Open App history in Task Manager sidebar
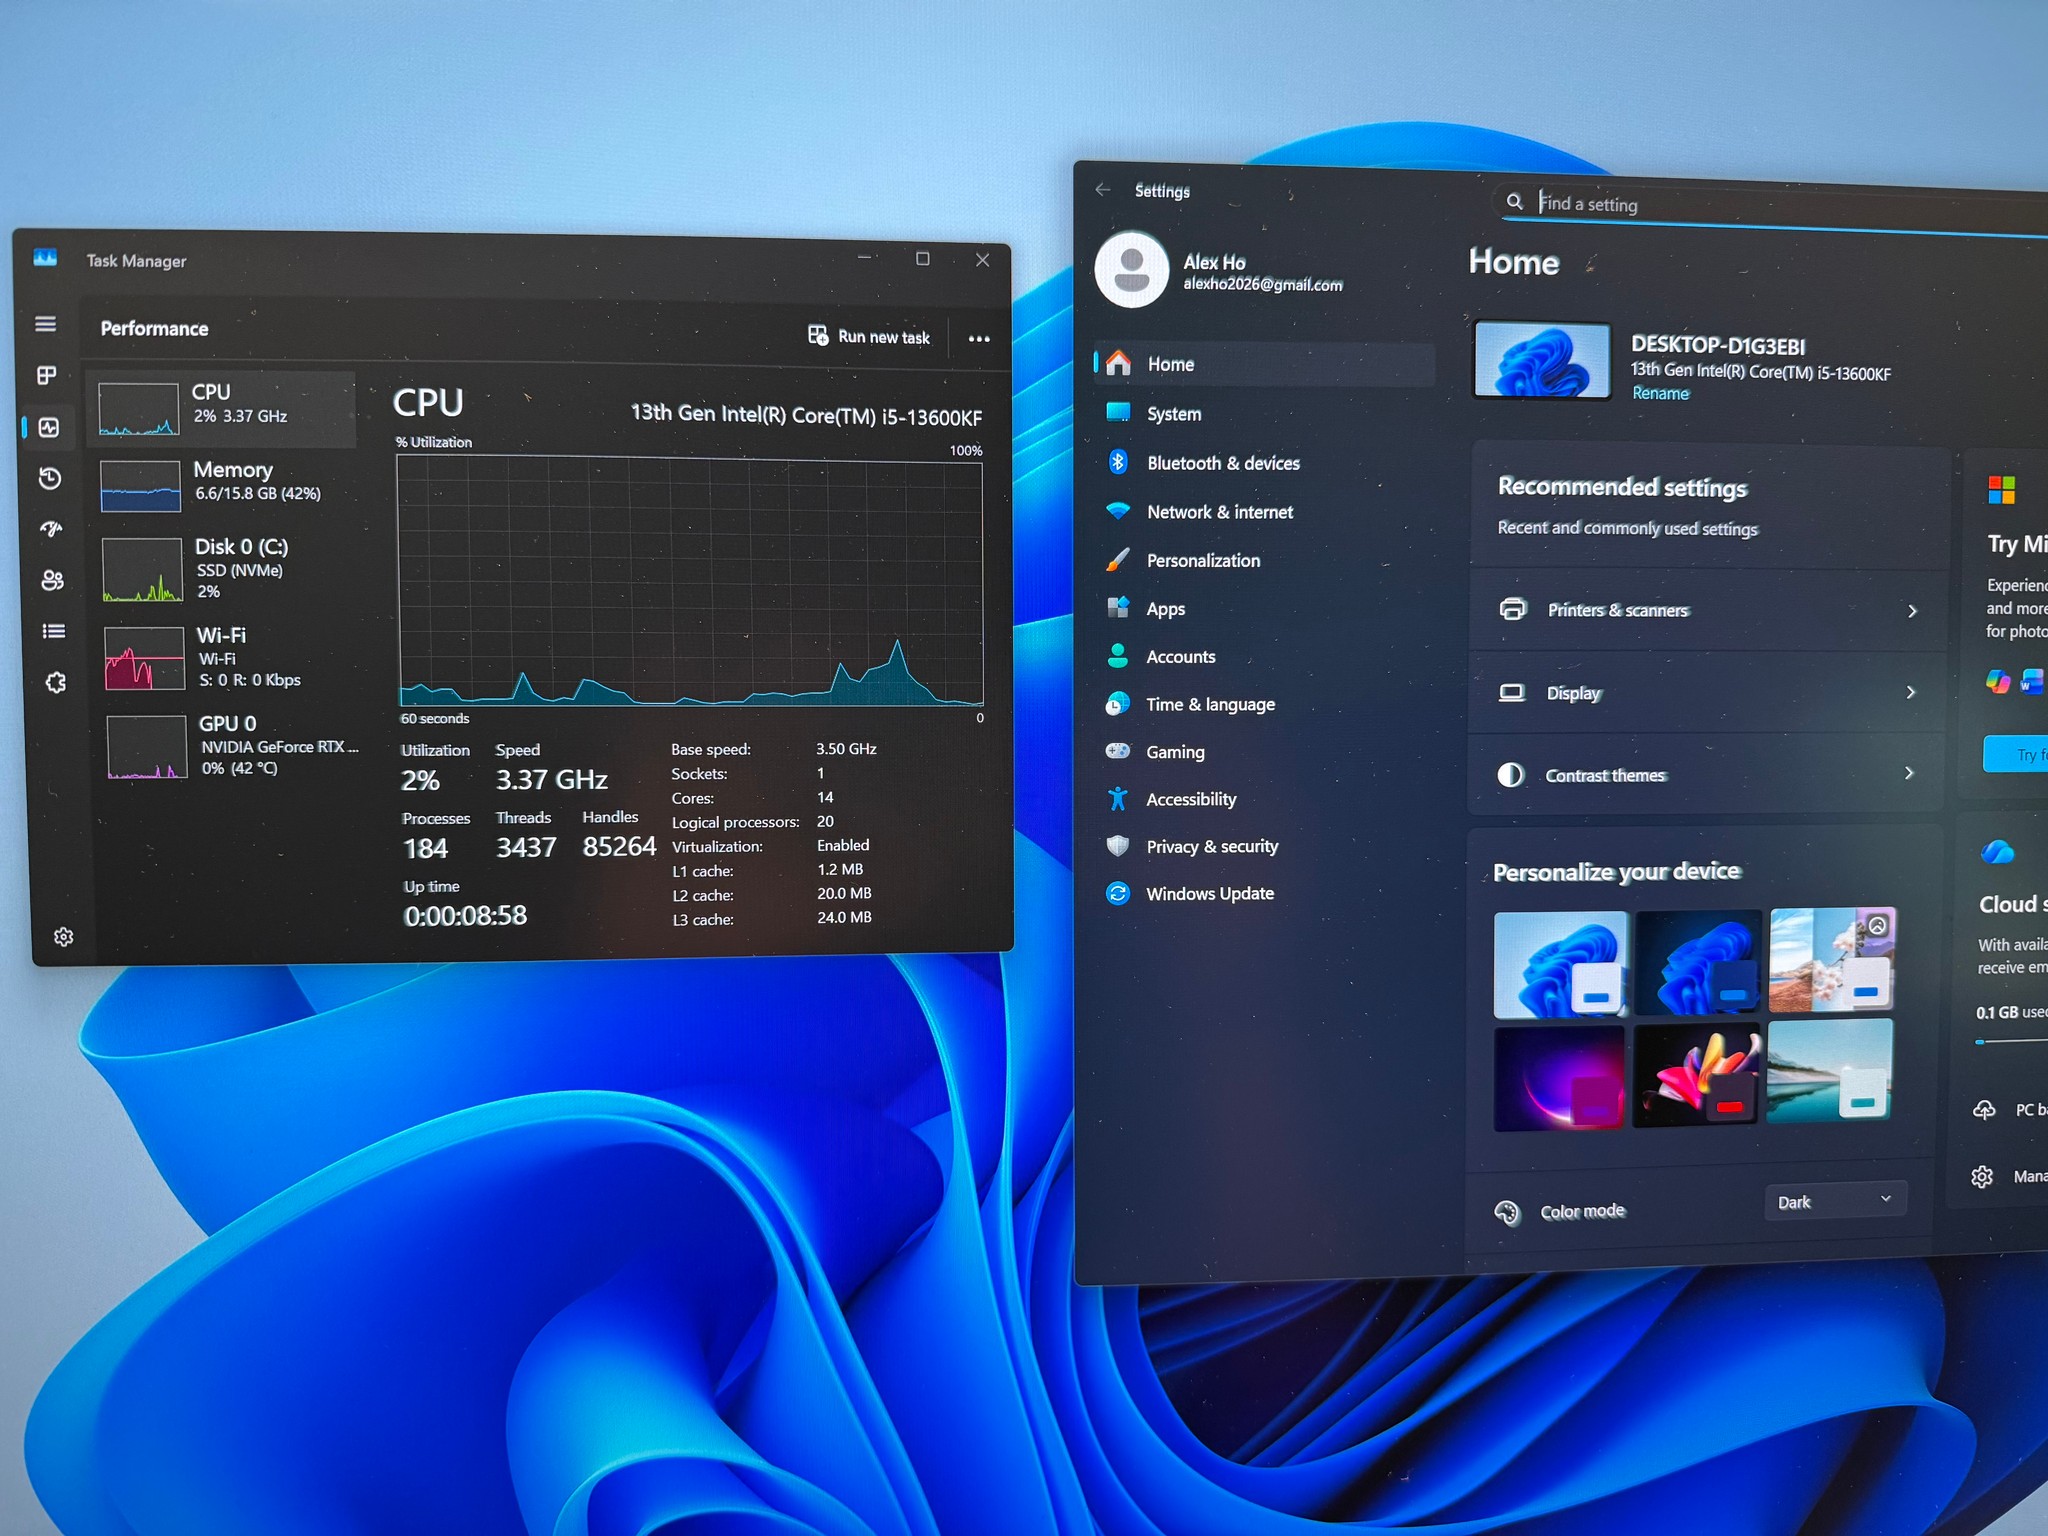This screenshot has height=1536, width=2048. pos(50,478)
